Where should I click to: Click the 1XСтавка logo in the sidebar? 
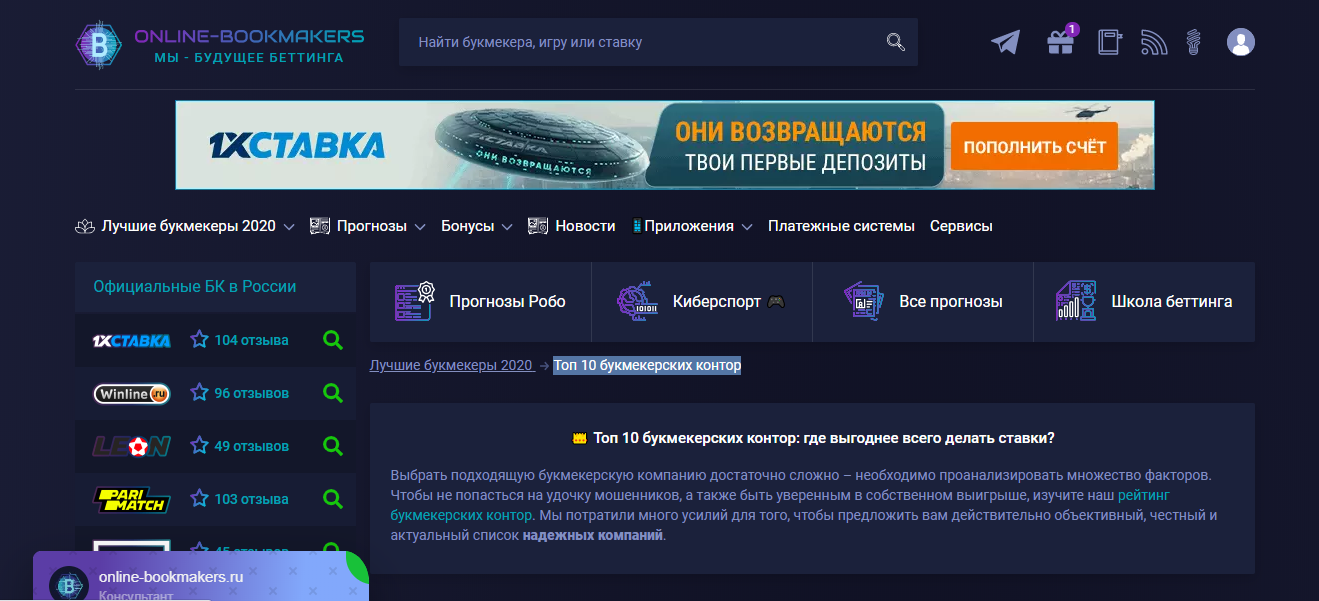132,340
